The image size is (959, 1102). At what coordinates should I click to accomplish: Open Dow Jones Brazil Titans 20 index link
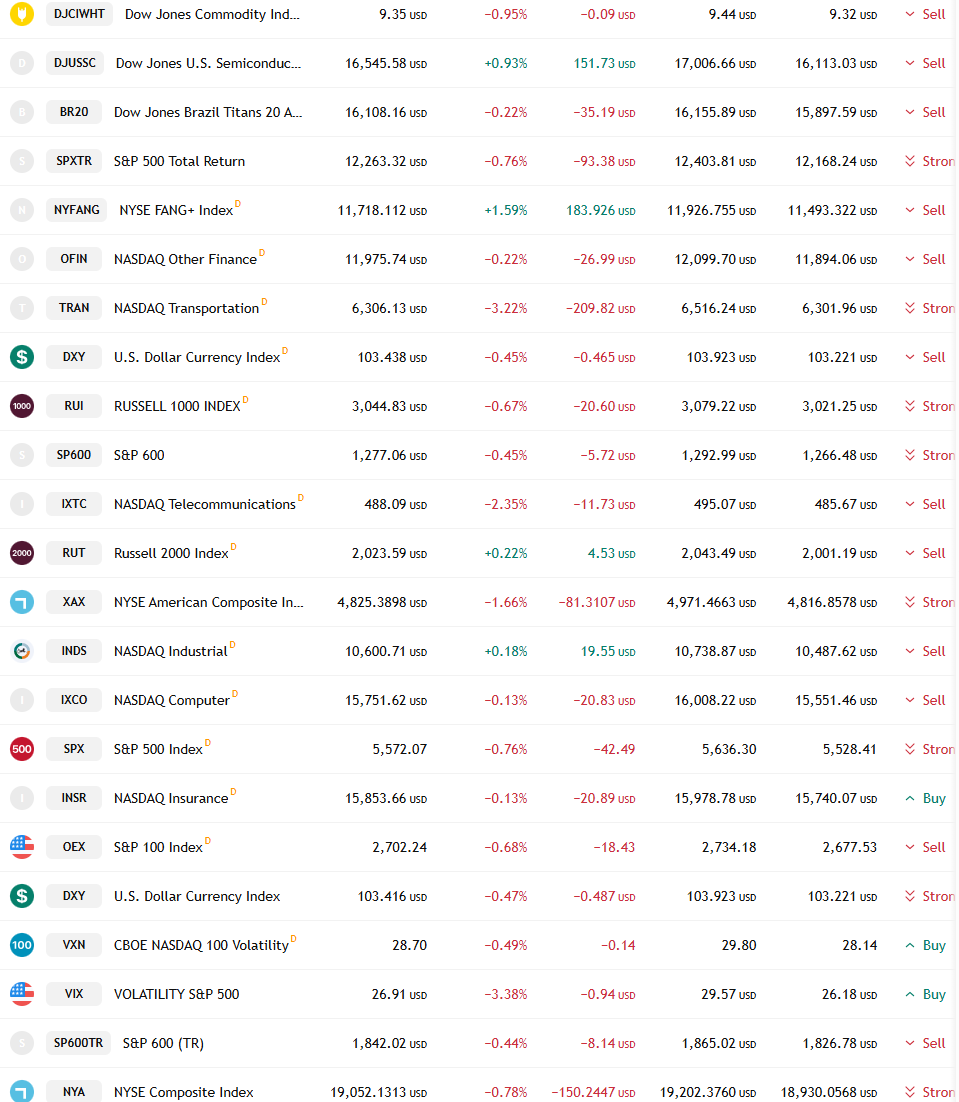click(x=208, y=112)
